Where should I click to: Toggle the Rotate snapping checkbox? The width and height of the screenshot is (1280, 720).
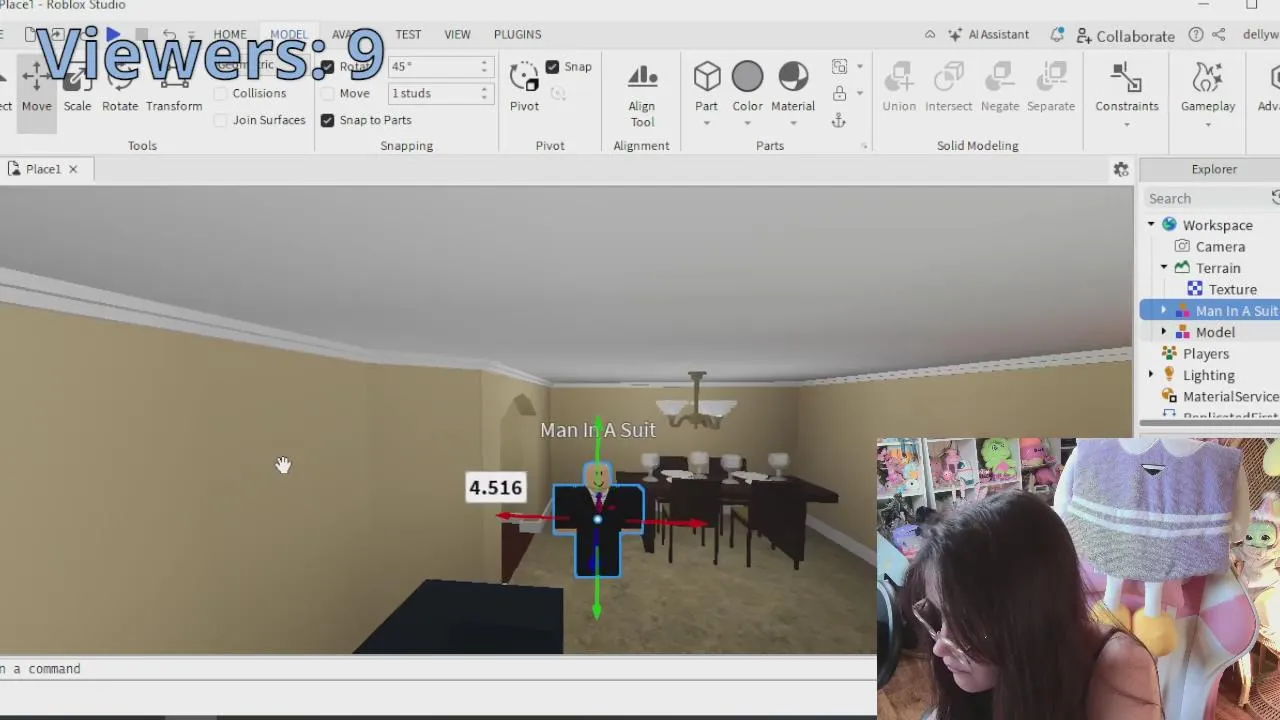pyautogui.click(x=327, y=67)
